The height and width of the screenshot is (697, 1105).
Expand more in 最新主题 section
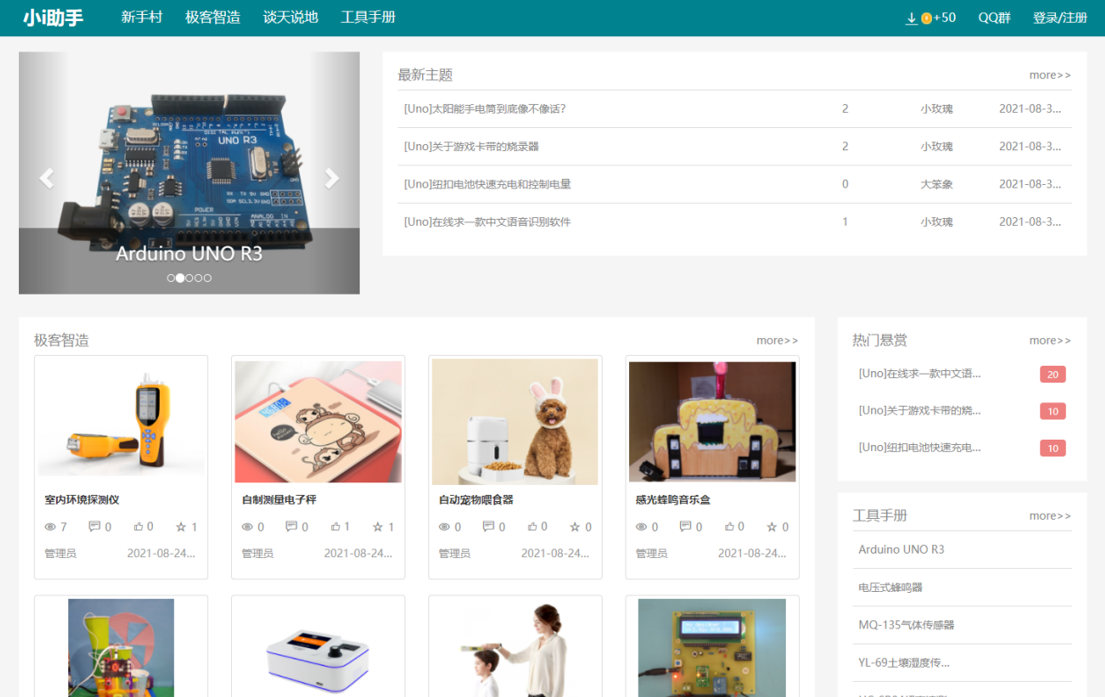(x=1049, y=75)
